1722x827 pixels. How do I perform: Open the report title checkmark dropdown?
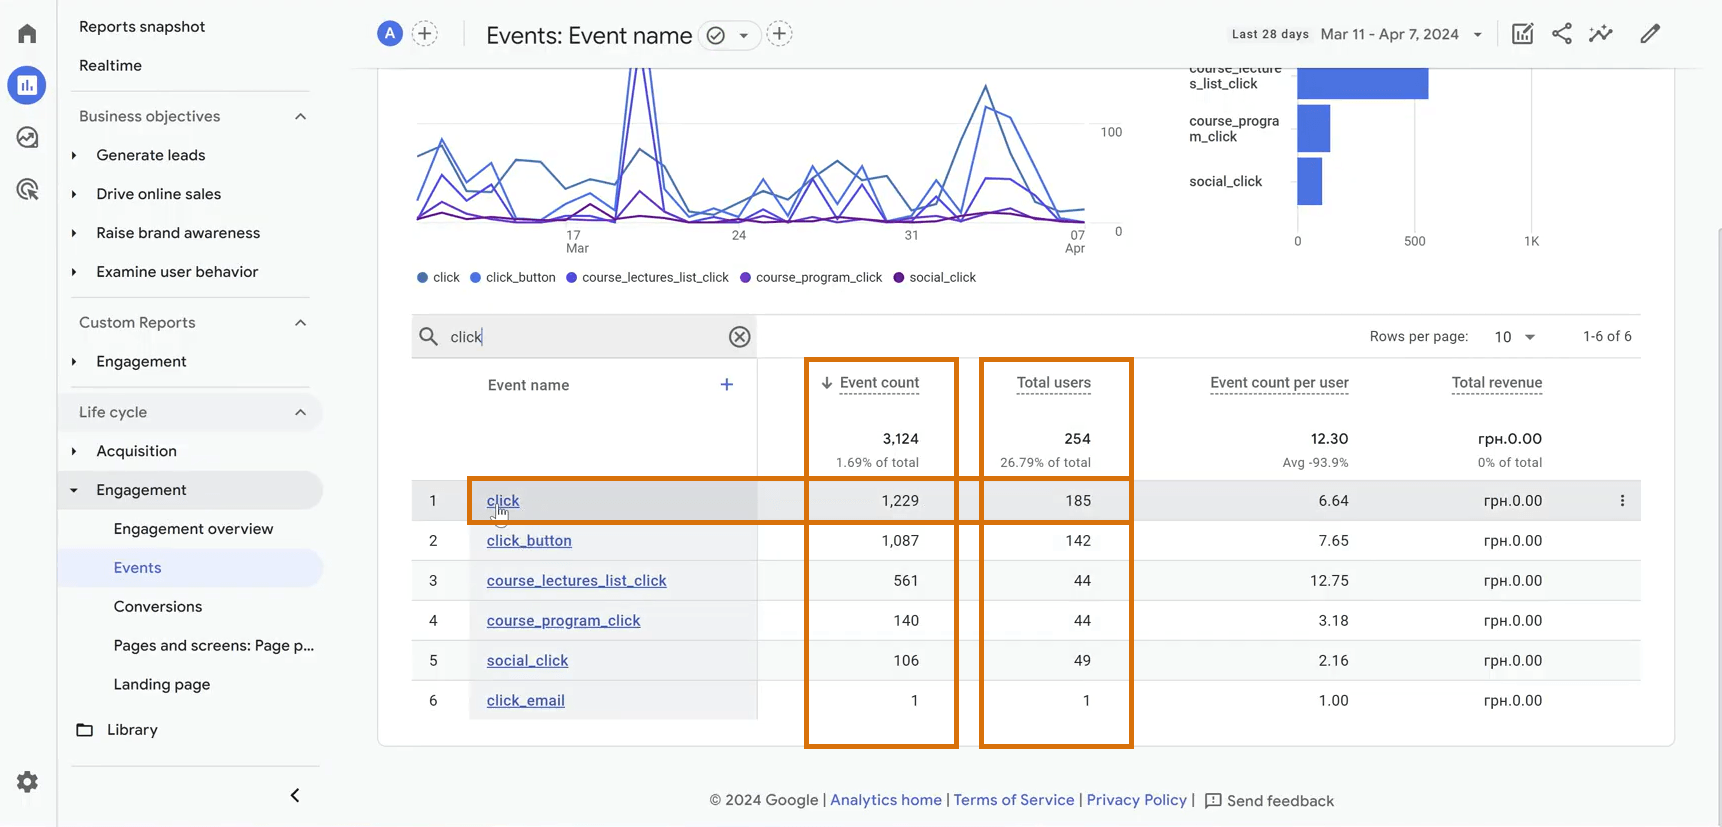729,35
